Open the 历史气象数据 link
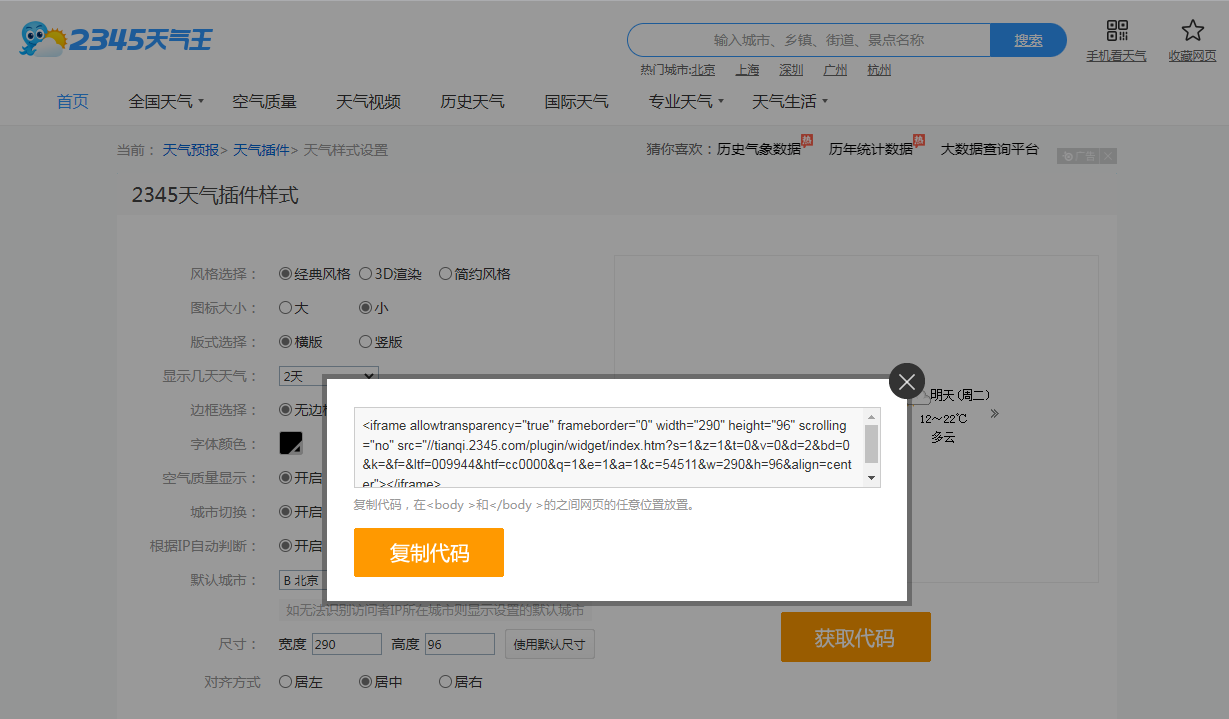 759,149
